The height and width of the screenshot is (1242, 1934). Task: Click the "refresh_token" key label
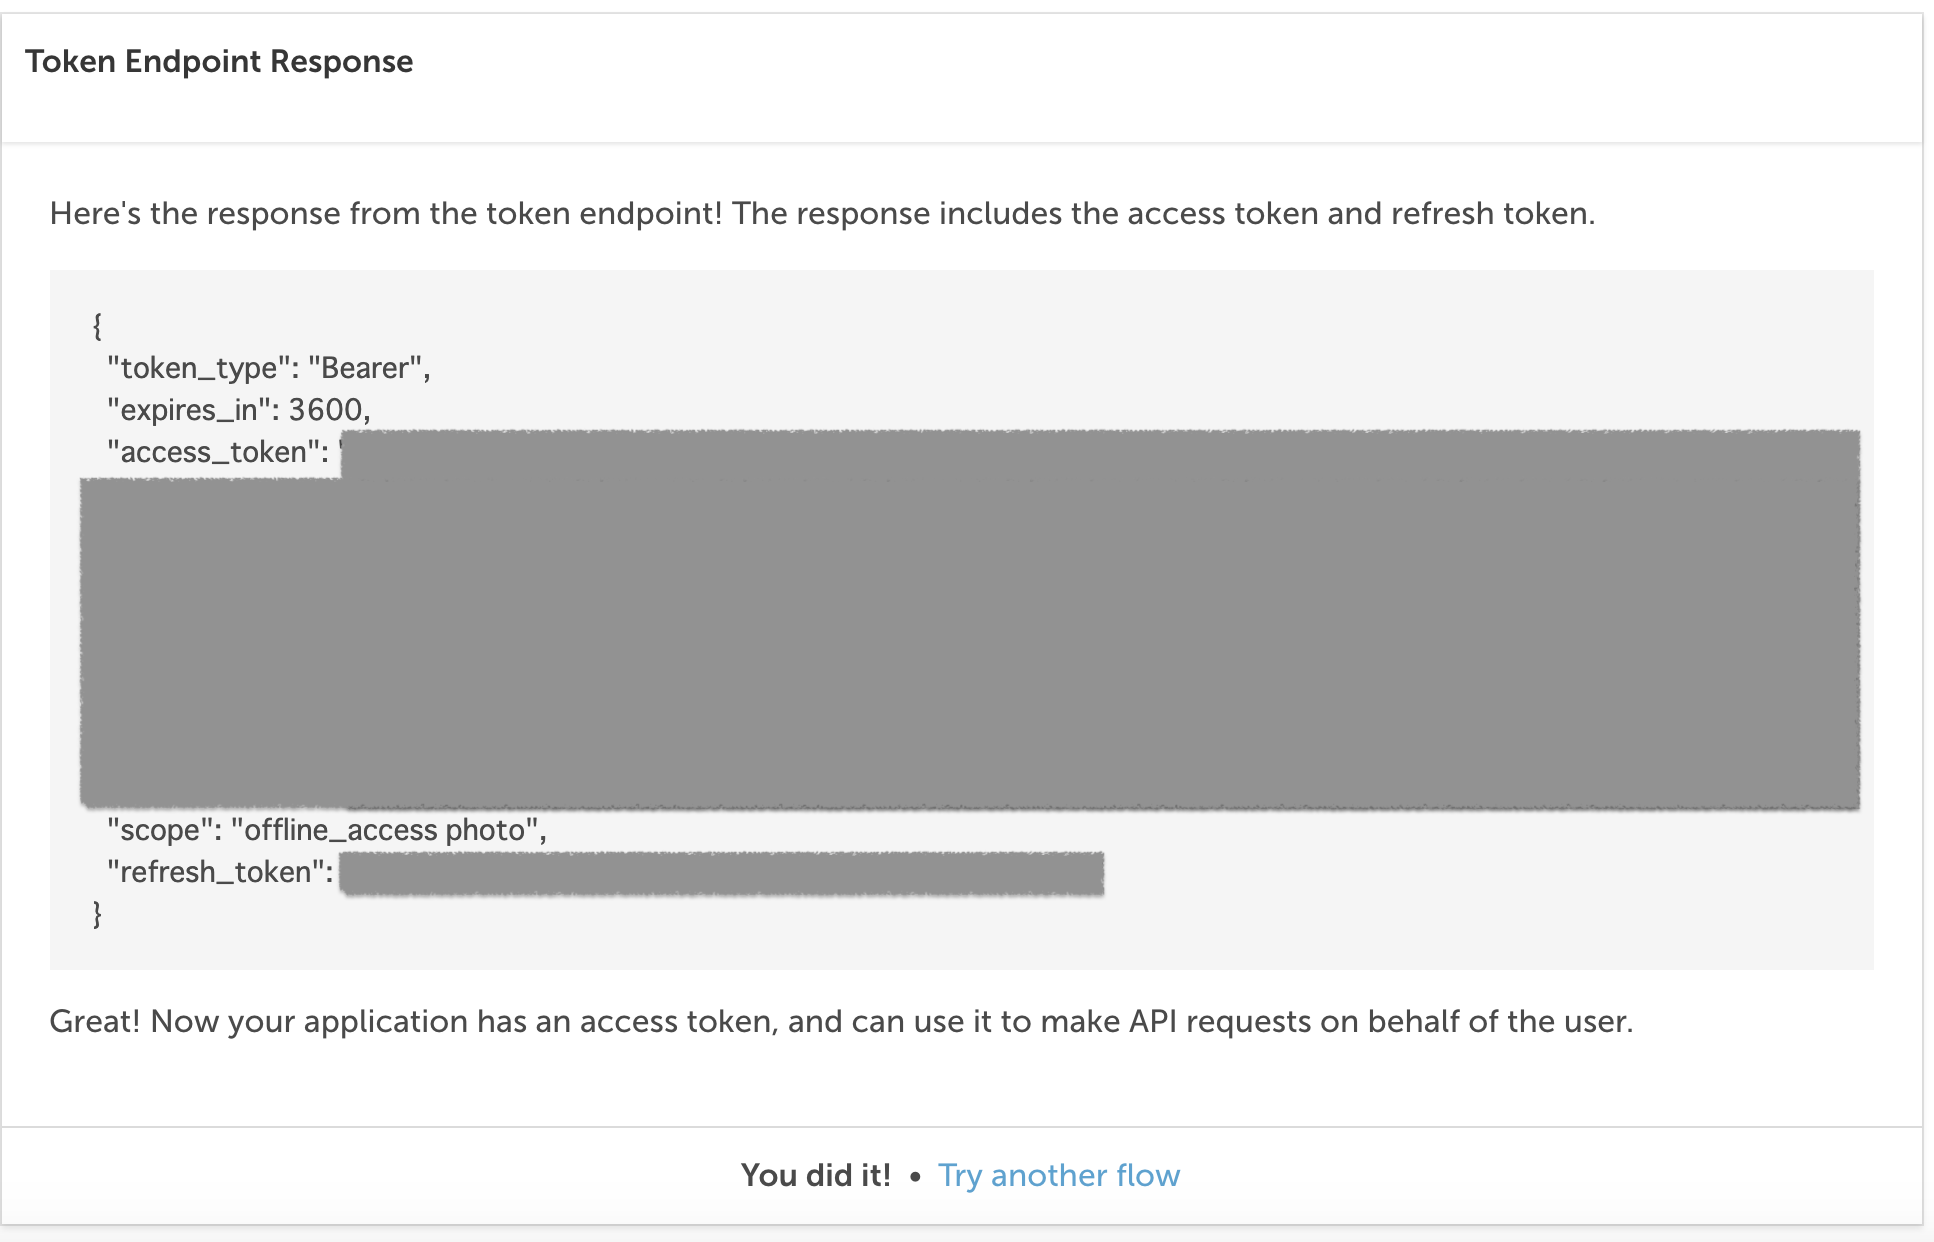click(220, 872)
